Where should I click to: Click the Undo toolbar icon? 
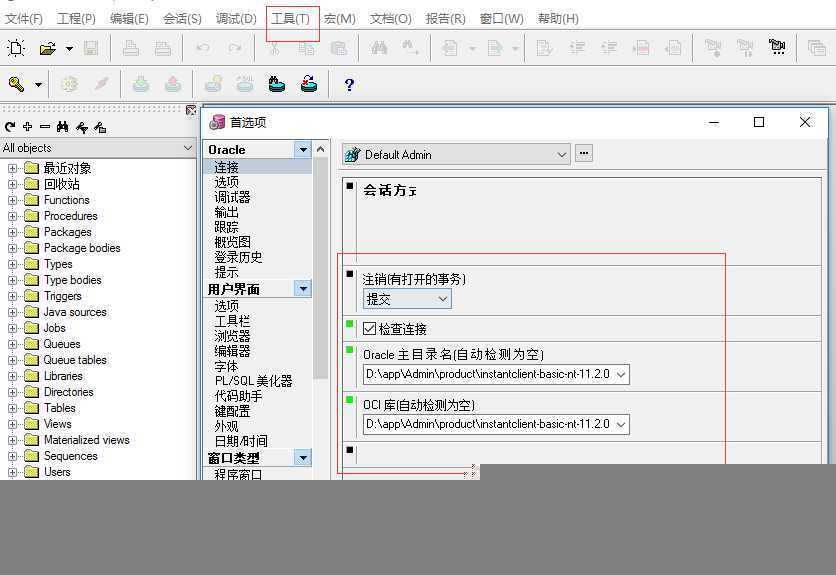coord(203,49)
